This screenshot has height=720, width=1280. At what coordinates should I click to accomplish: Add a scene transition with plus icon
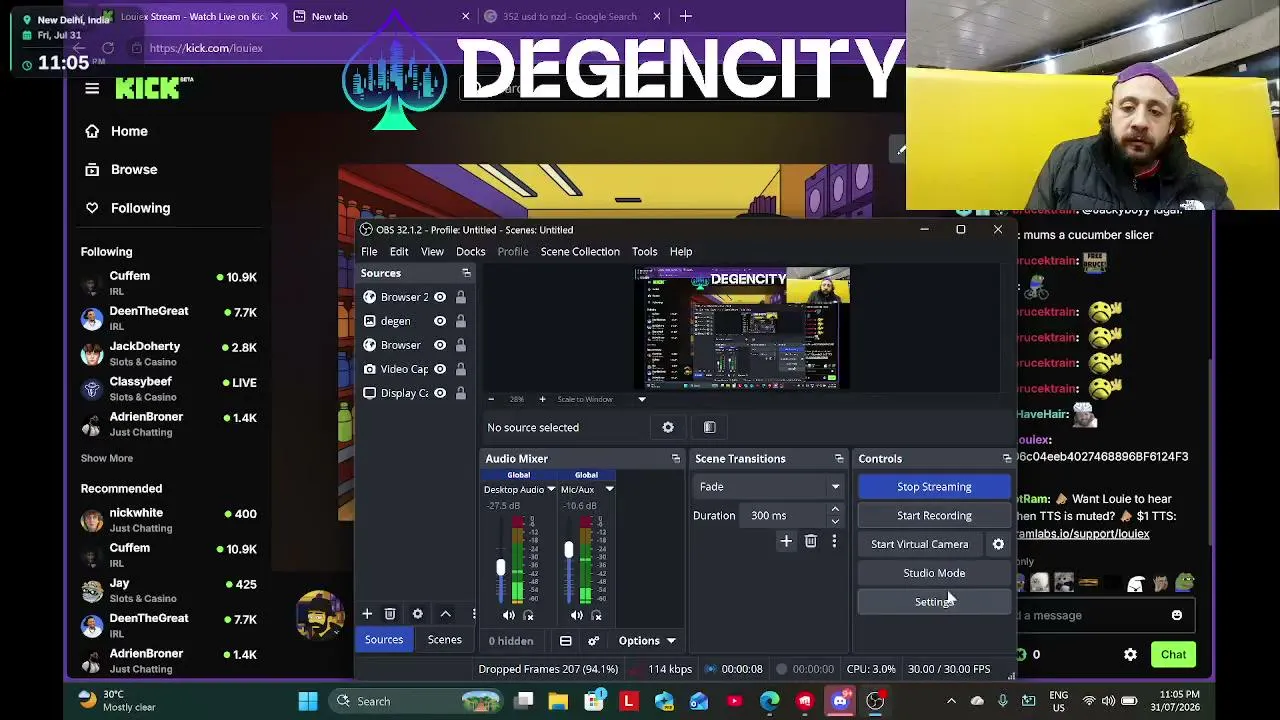point(786,541)
